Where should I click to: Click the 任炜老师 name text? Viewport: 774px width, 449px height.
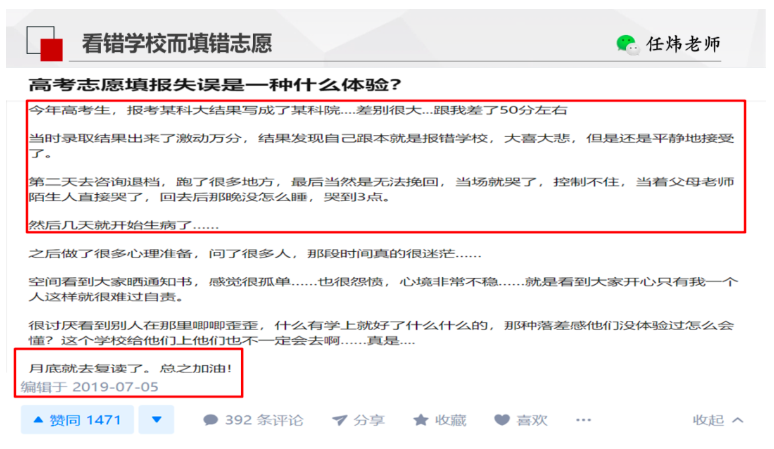click(684, 44)
